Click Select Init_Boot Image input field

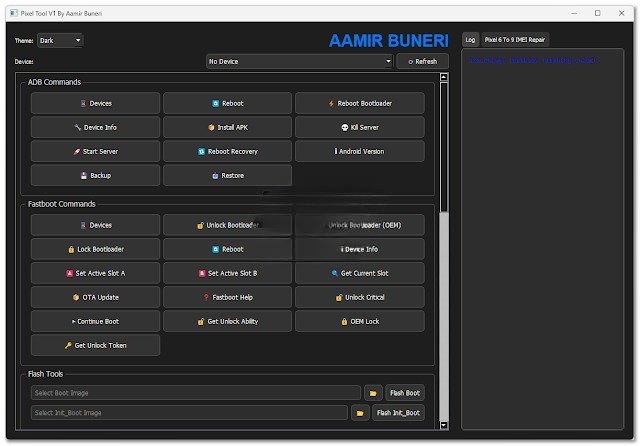189,413
